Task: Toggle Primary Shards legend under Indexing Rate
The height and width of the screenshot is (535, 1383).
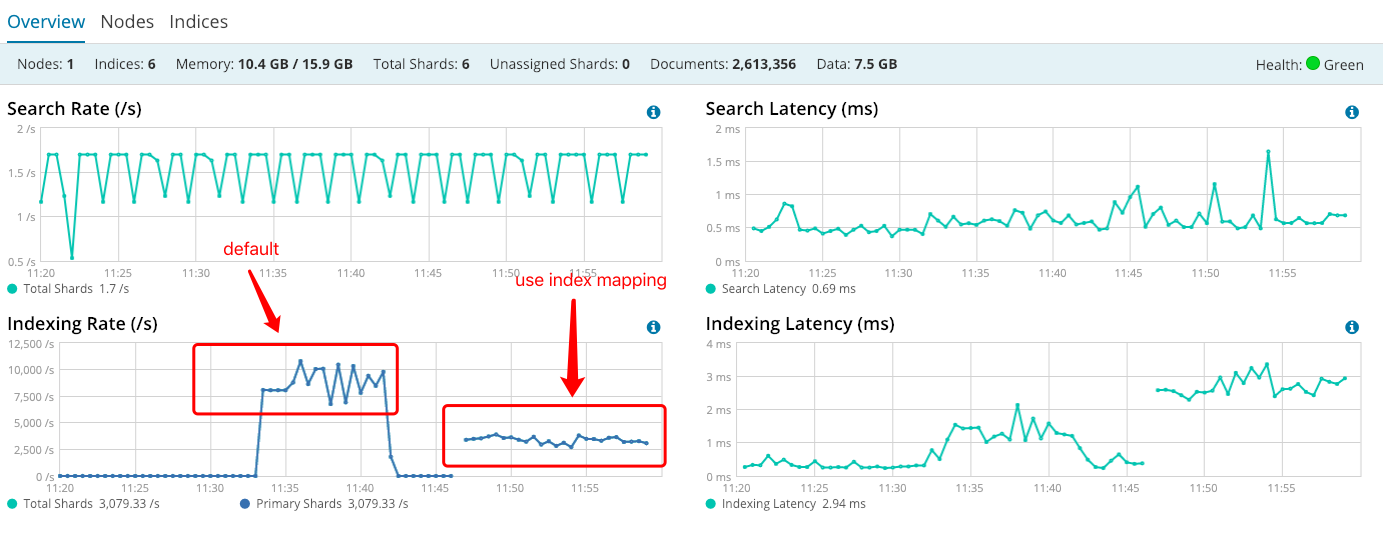Action: point(324,503)
